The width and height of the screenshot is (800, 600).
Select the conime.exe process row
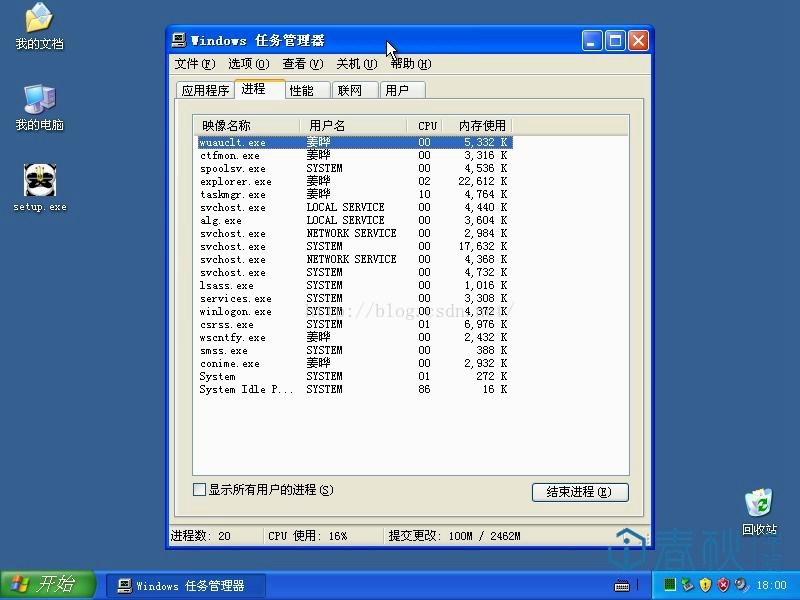pyautogui.click(x=355, y=363)
